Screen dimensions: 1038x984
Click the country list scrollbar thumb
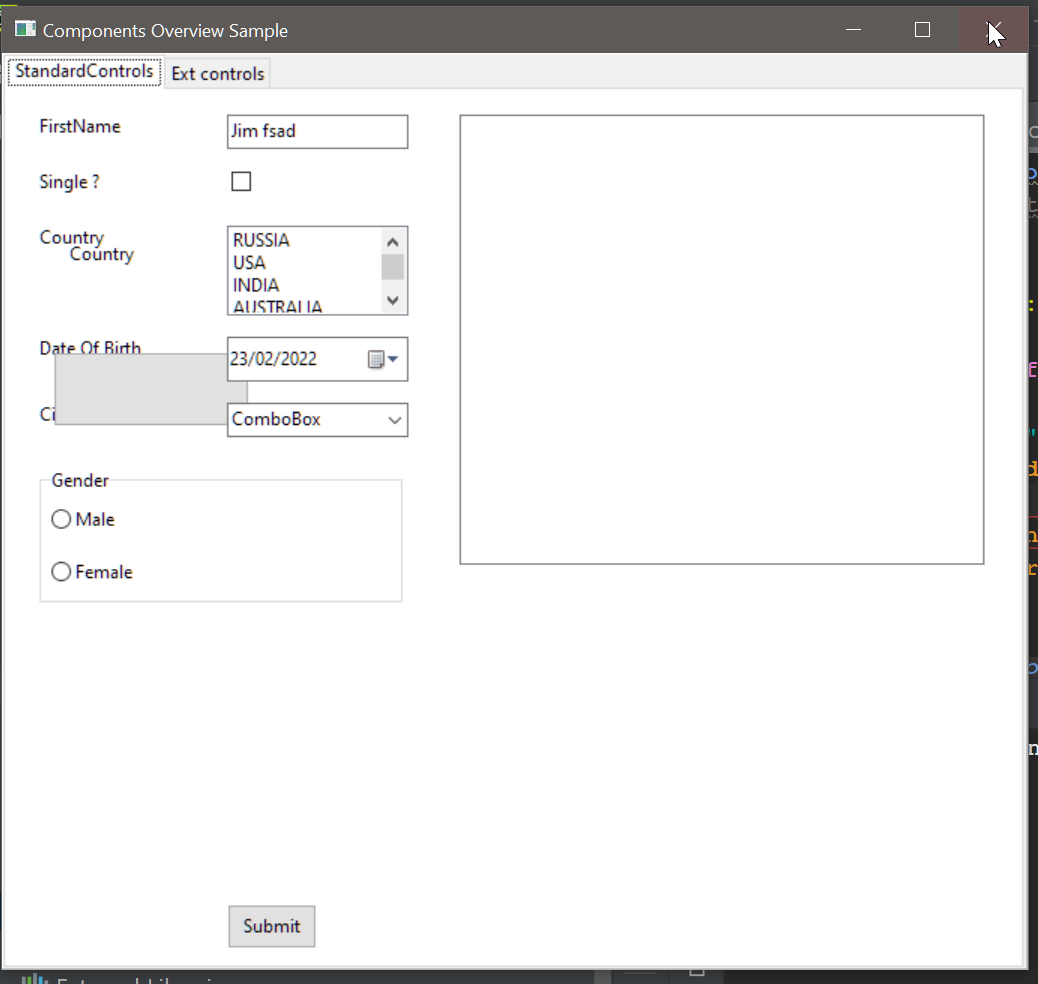coord(393,267)
